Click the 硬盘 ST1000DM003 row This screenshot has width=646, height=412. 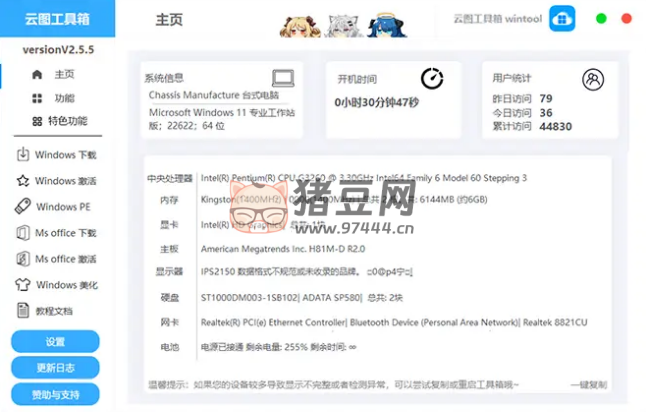coord(281,297)
